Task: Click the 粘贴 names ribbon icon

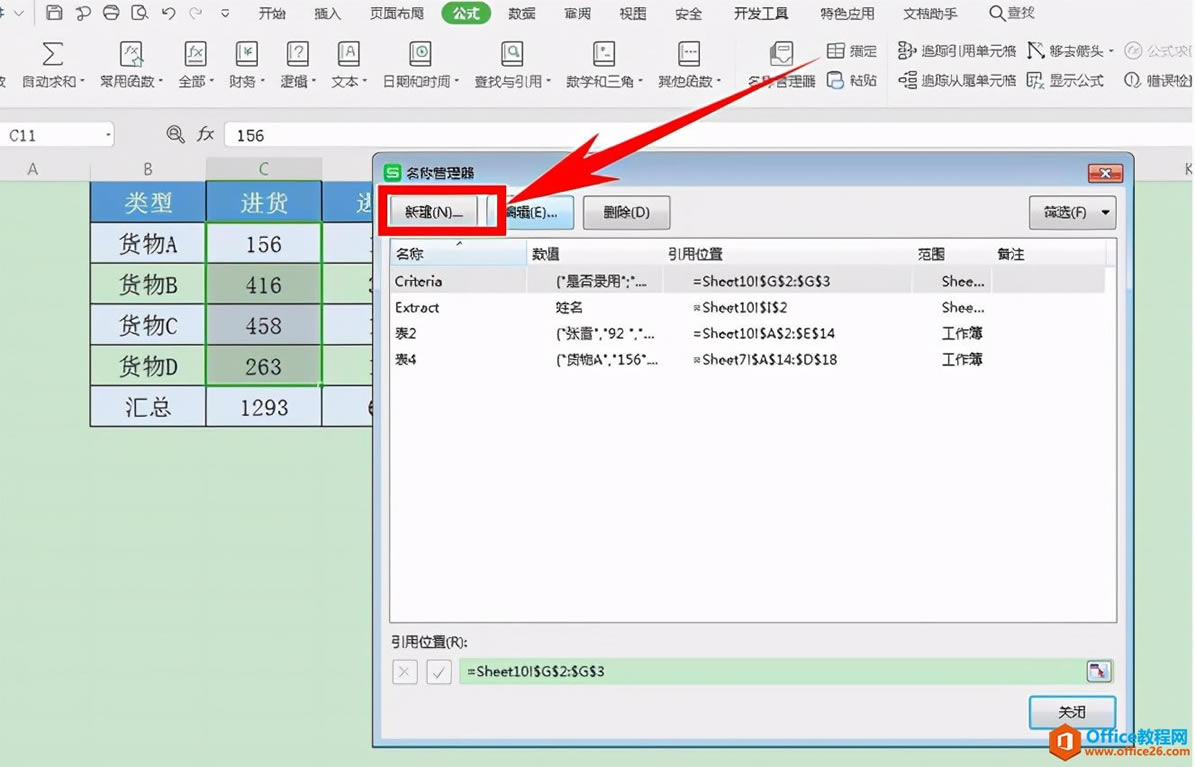Action: [835, 80]
